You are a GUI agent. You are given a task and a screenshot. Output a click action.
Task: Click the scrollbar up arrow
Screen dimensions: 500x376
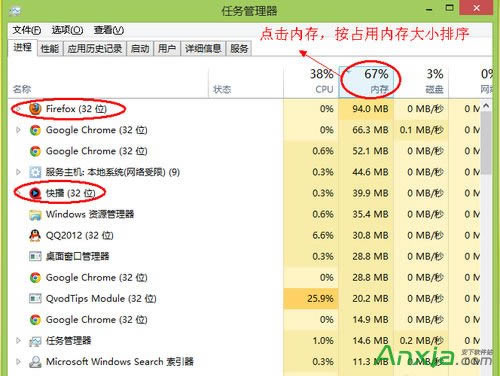tap(486, 106)
